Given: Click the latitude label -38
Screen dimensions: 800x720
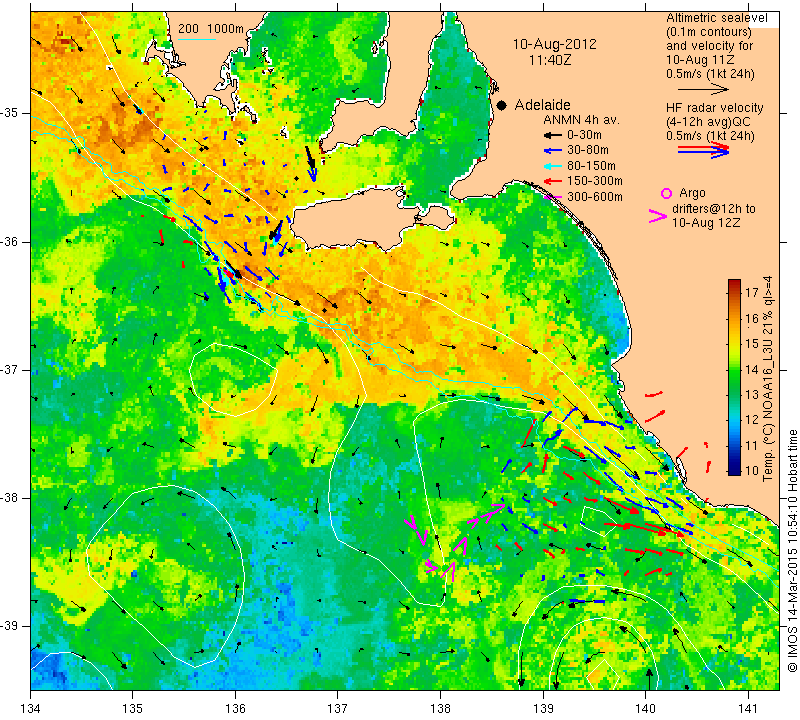Looking at the screenshot, I should click(9, 497).
